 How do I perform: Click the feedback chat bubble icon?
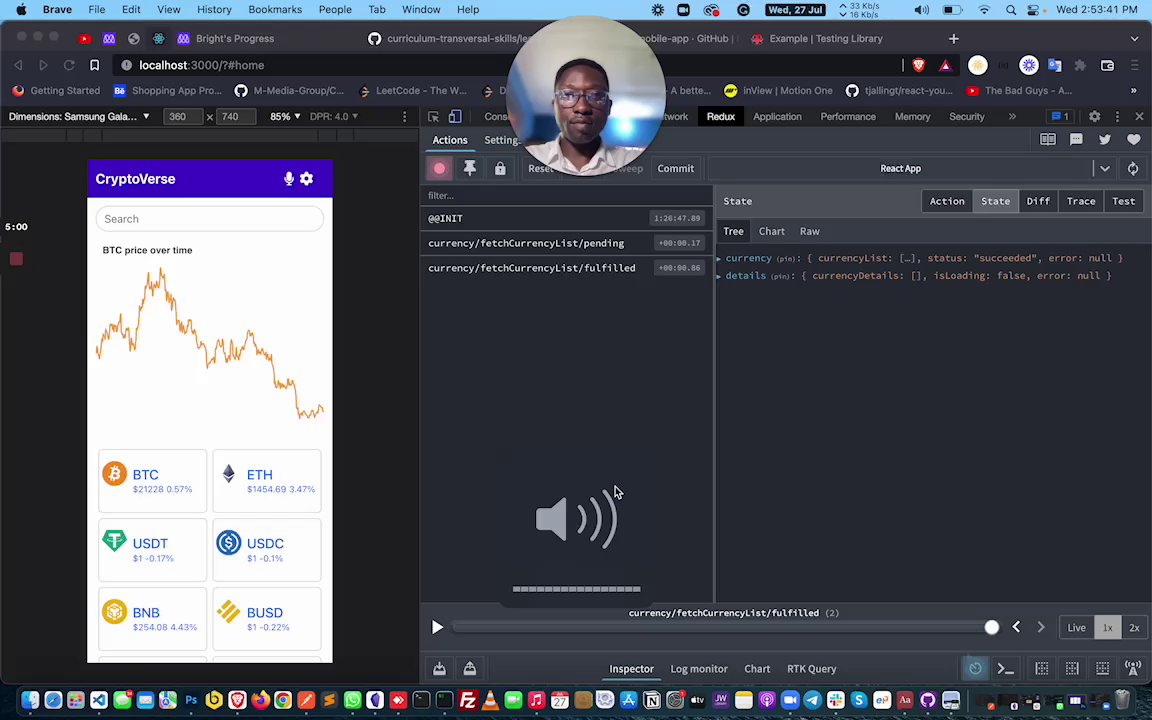coord(1076,140)
